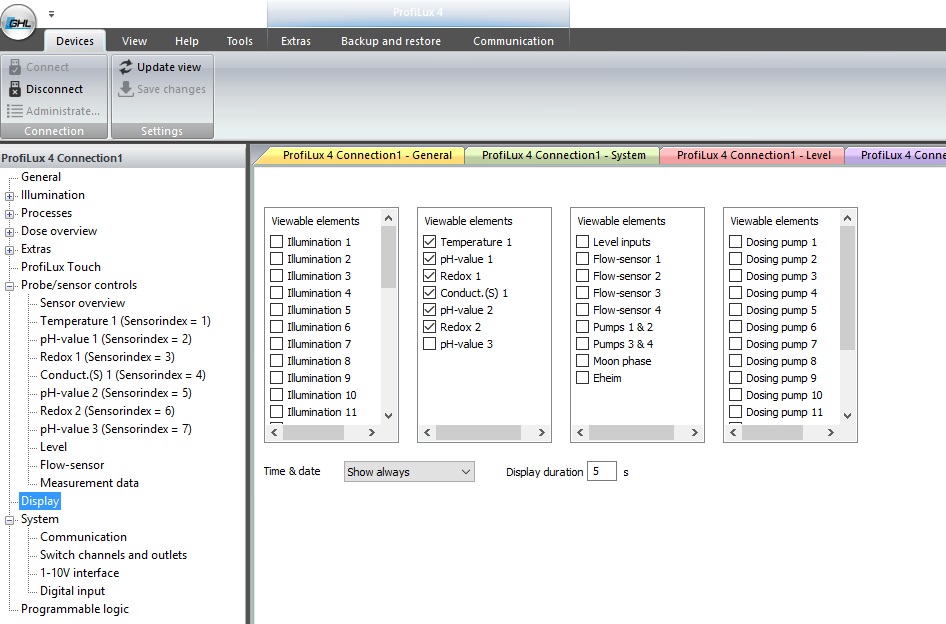Image resolution: width=946 pixels, height=624 pixels.
Task: Uncheck Redox 2 checkbox
Action: click(430, 326)
